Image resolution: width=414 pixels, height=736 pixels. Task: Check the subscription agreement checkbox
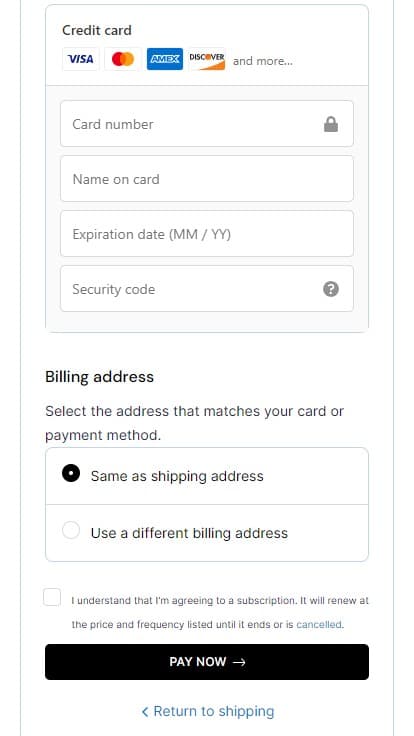pos(52,598)
